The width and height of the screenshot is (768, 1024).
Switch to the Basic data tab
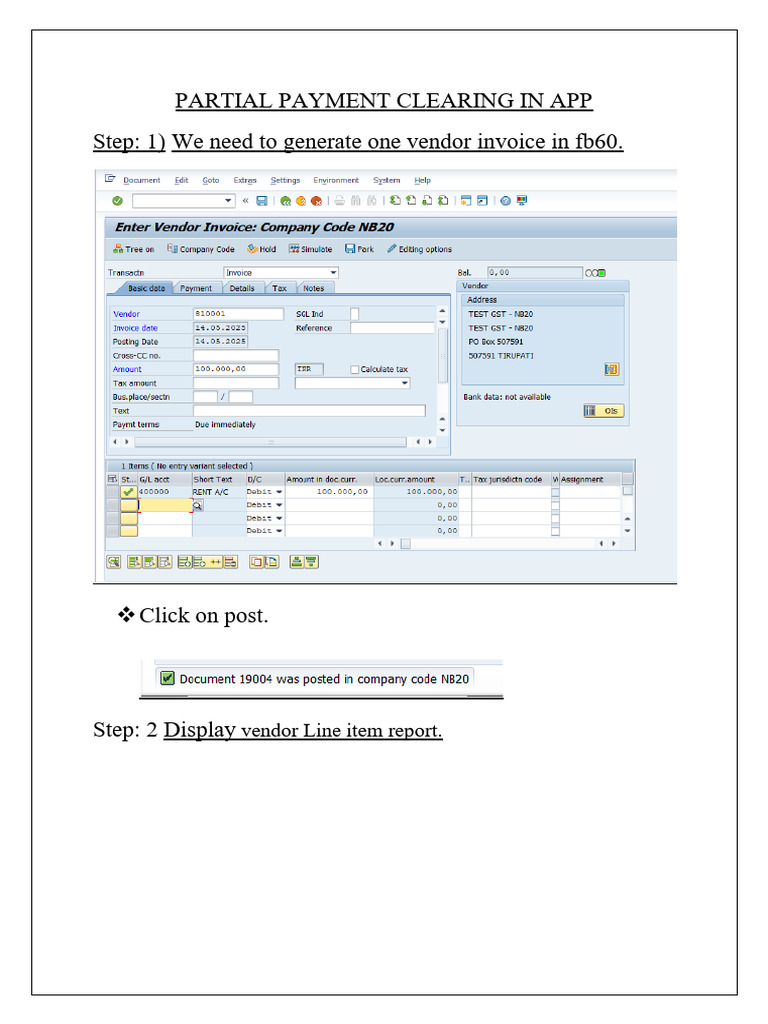(x=146, y=288)
